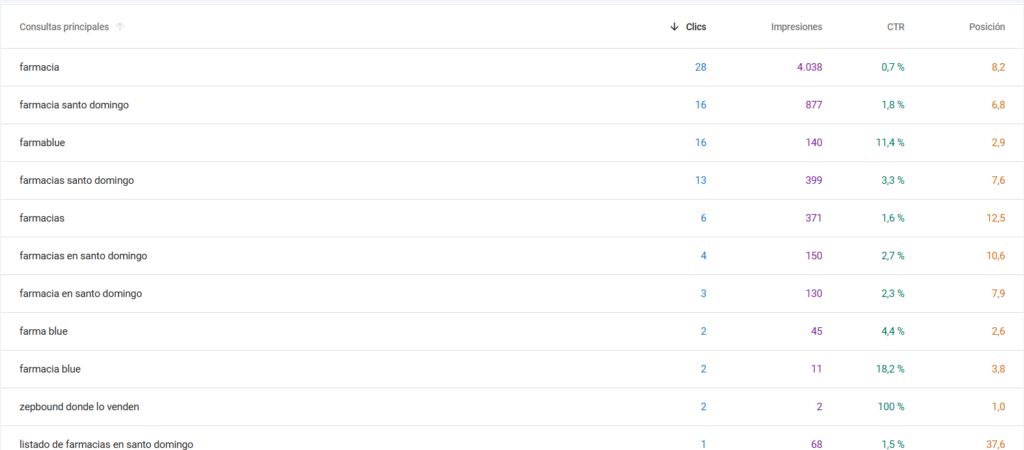This screenshot has height=450, width=1024.
Task: Select the 'farmacia' query row
Action: click(x=512, y=67)
